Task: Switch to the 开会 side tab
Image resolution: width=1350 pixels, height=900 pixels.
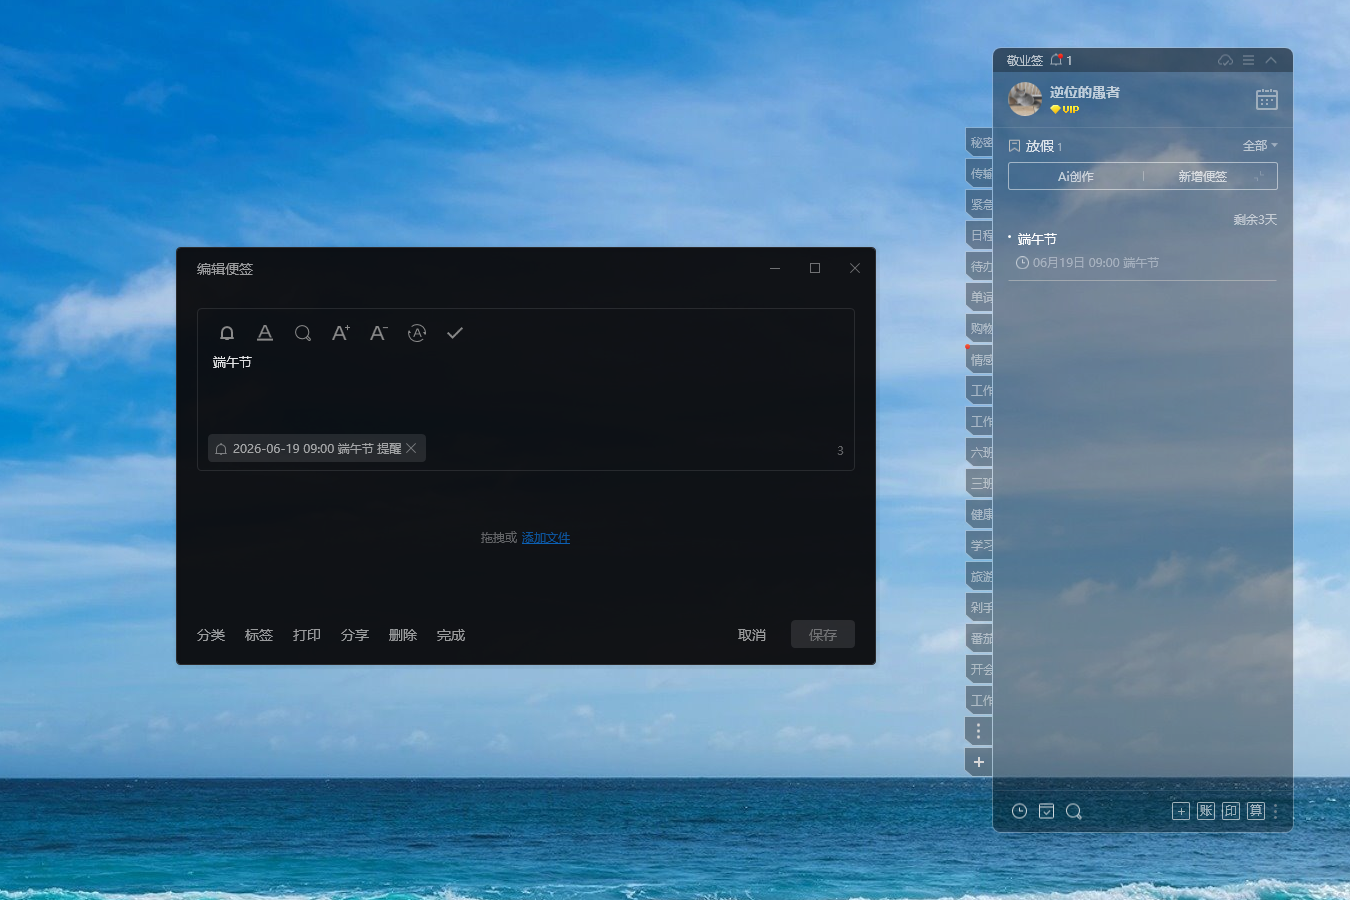Action: [979, 670]
